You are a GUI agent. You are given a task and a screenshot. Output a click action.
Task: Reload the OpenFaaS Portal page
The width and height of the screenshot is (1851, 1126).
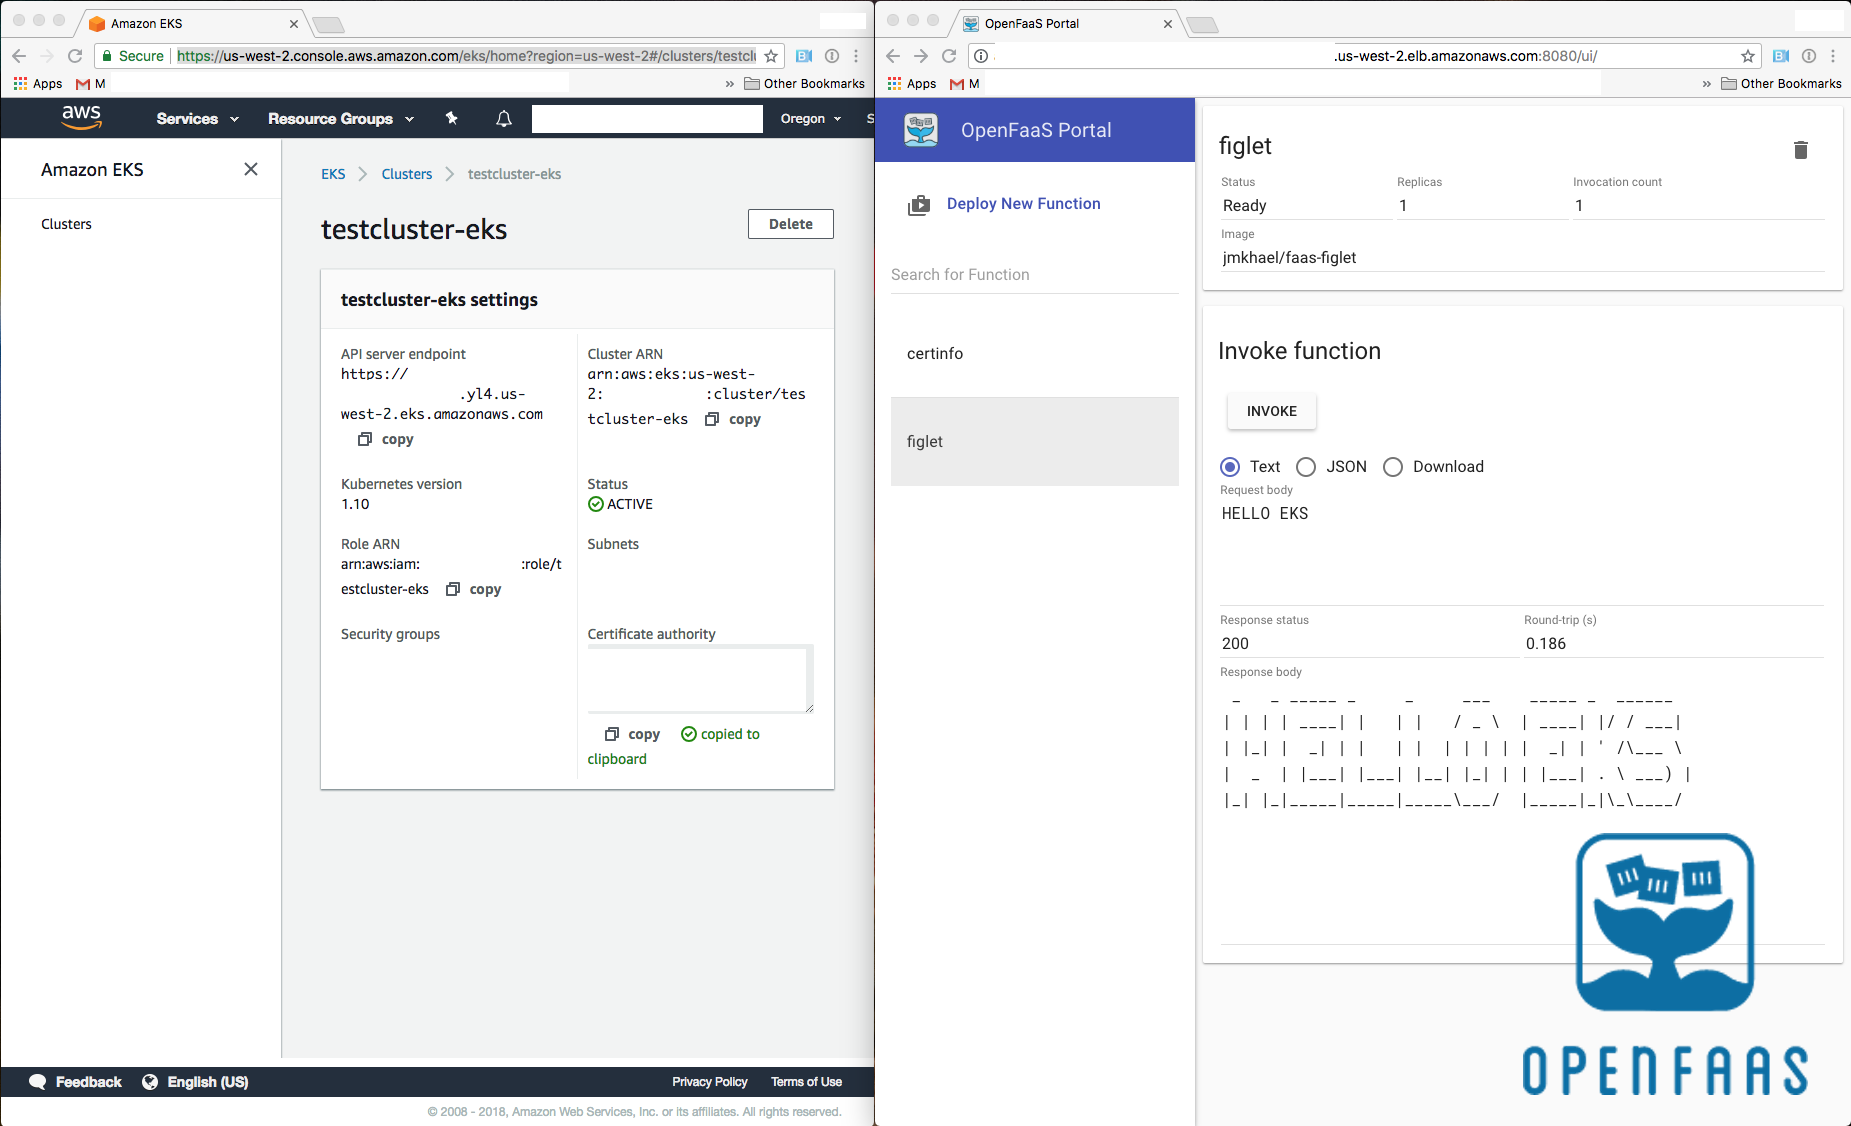click(x=950, y=56)
